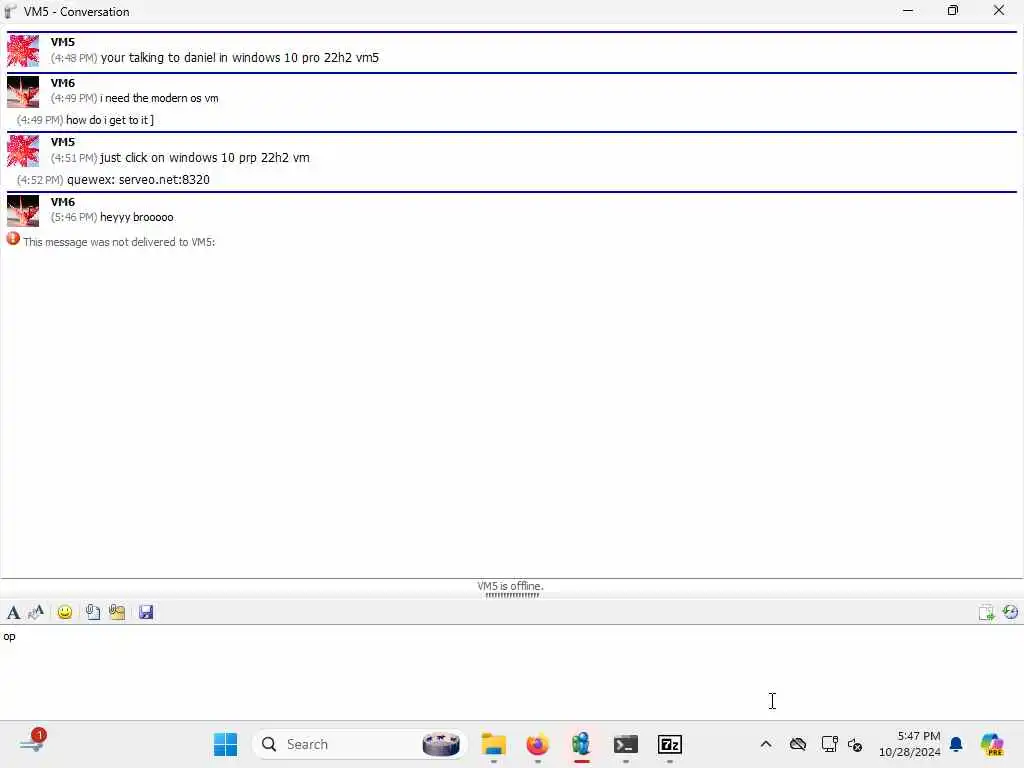Open notifications with the bell icon
Screen dimensions: 1024x768
pos(956,744)
